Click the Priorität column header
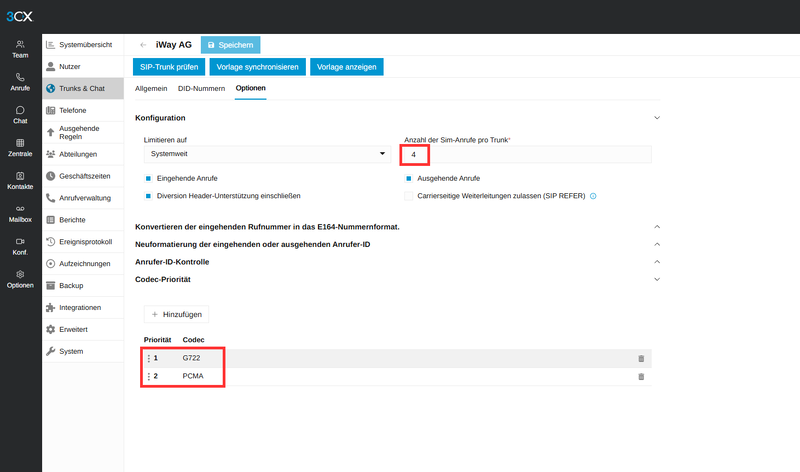 click(157, 340)
